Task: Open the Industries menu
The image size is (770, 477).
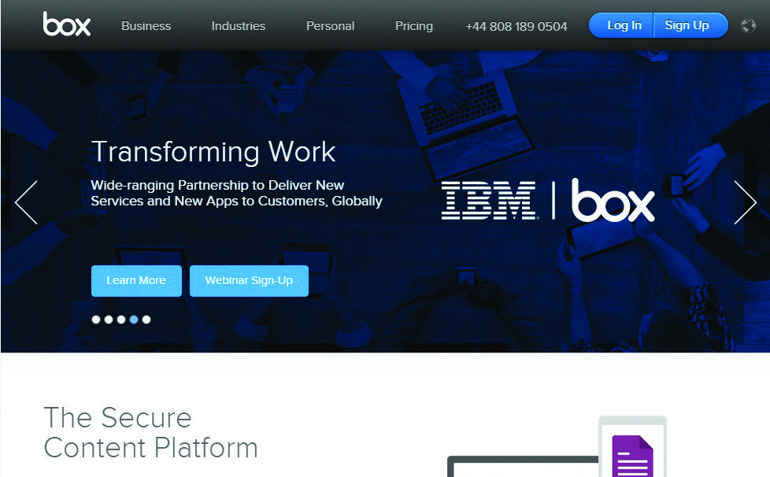Action: (x=238, y=26)
